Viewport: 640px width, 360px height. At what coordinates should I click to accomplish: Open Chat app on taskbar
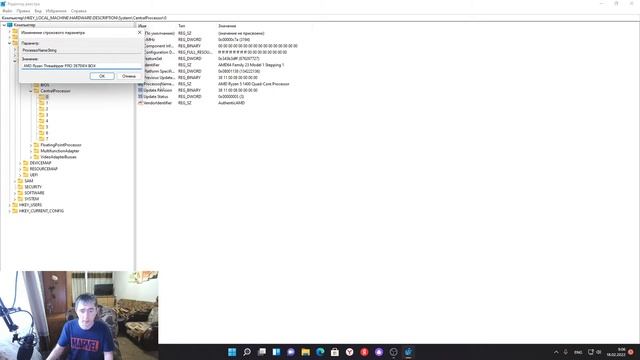click(291, 352)
